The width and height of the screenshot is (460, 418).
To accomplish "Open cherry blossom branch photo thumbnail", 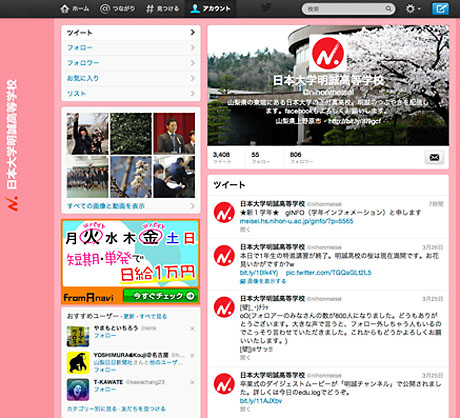I will point(131,177).
